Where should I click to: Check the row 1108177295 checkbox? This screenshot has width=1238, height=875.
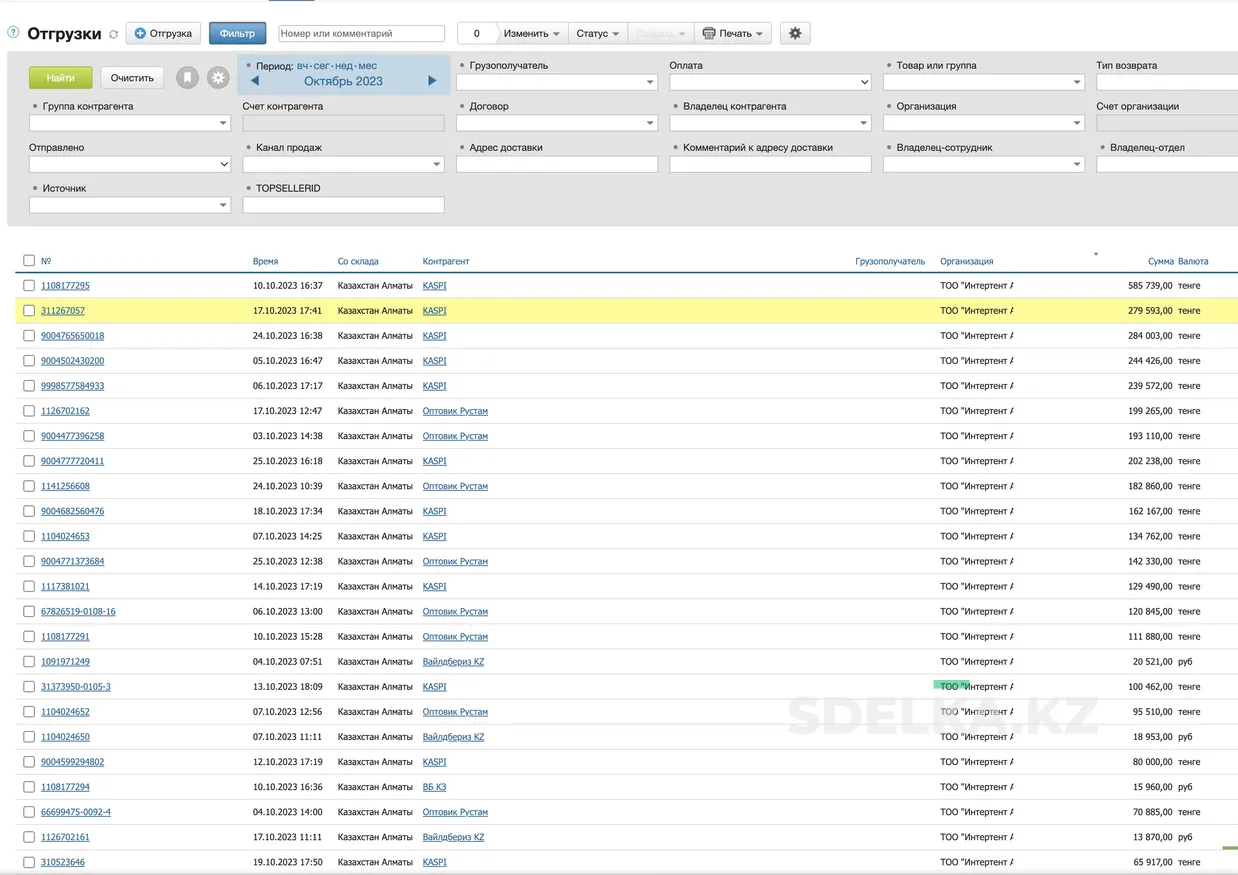29,285
